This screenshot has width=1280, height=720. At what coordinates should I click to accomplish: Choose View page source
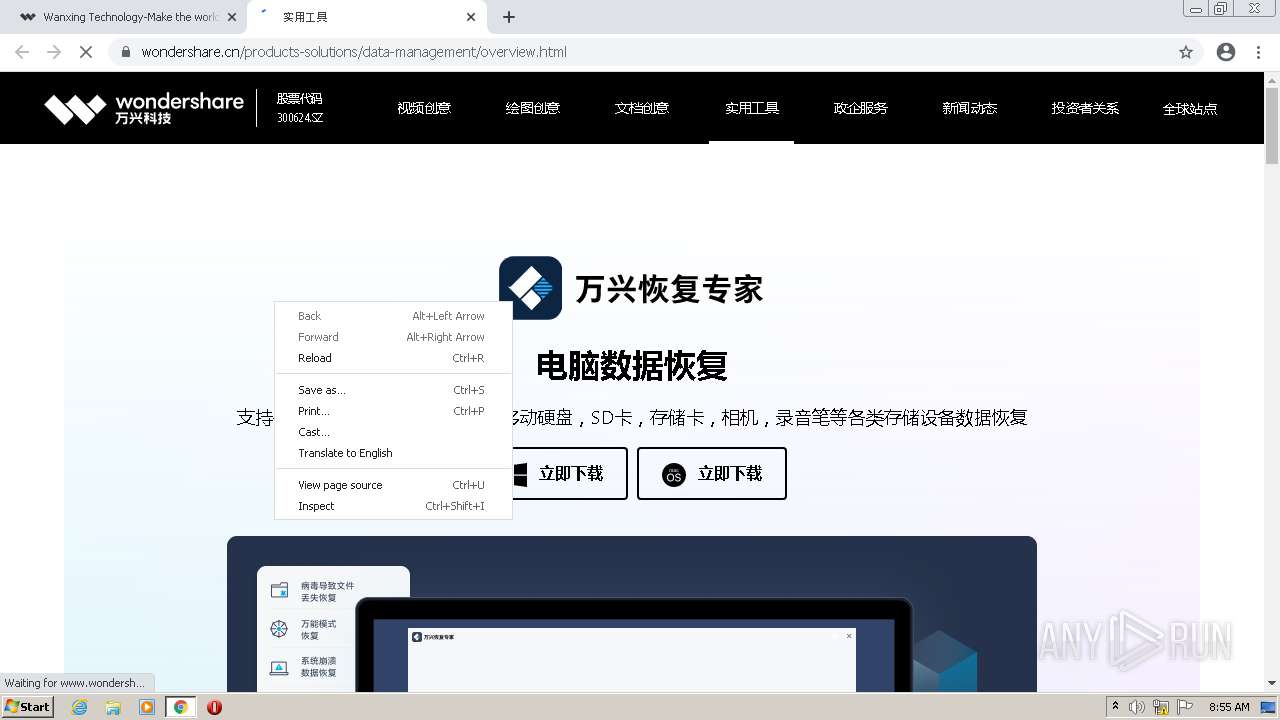(393, 485)
